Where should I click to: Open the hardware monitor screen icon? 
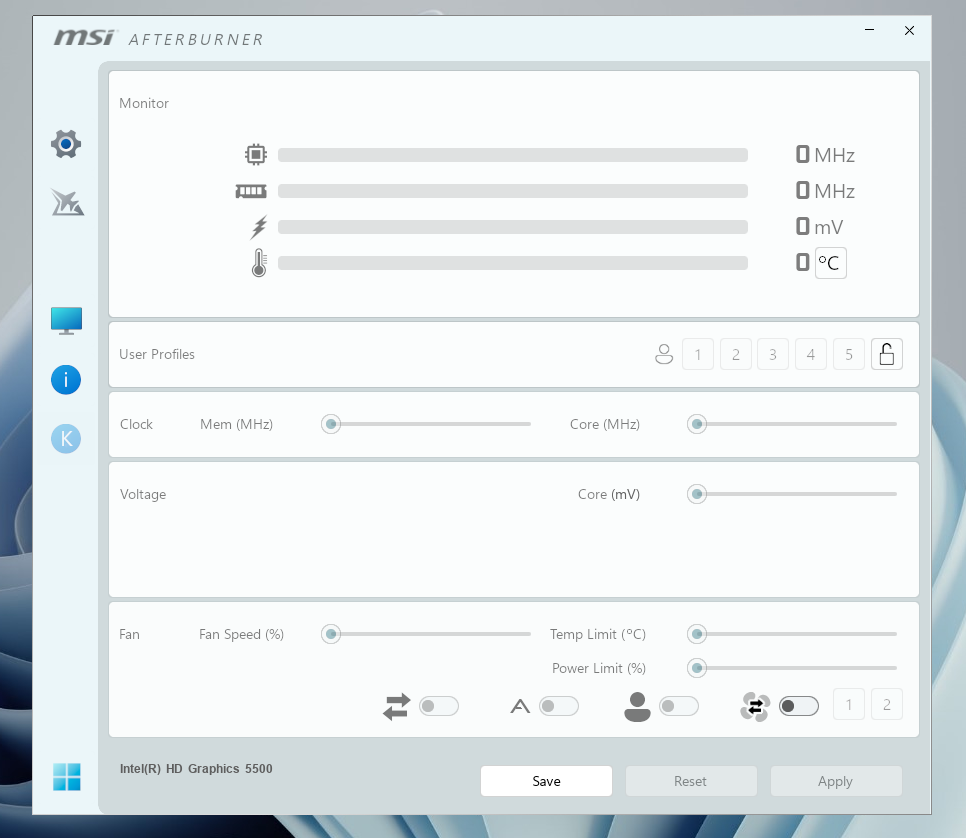[67, 321]
